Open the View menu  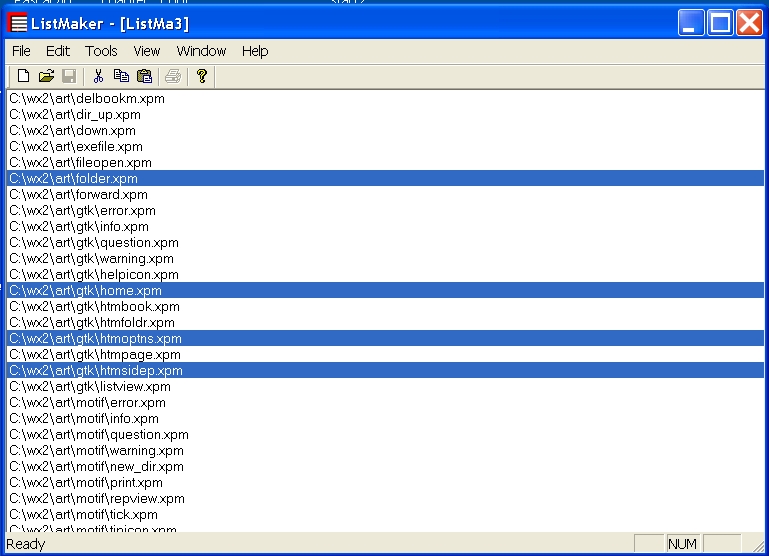click(x=147, y=51)
